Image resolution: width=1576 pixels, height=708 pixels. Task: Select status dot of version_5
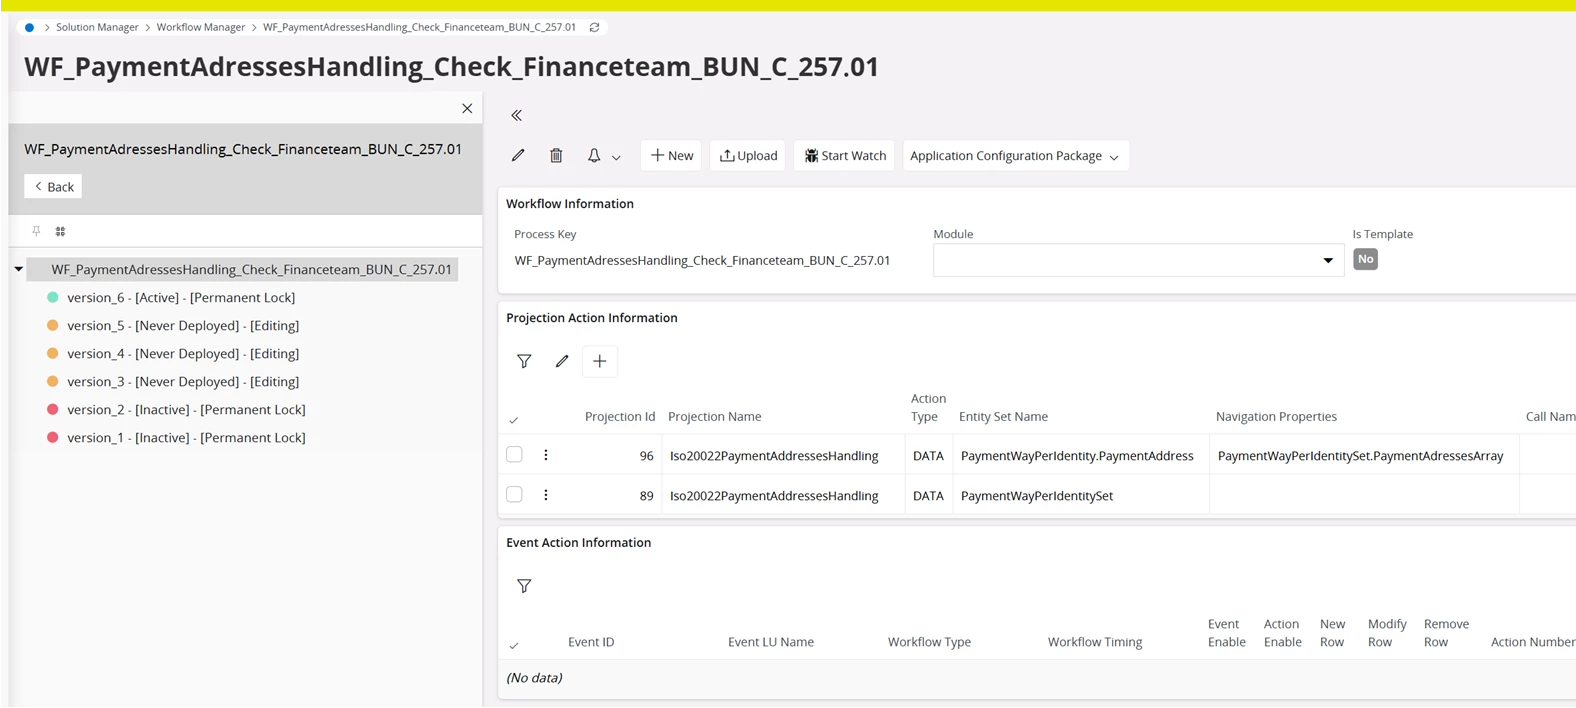tap(53, 325)
